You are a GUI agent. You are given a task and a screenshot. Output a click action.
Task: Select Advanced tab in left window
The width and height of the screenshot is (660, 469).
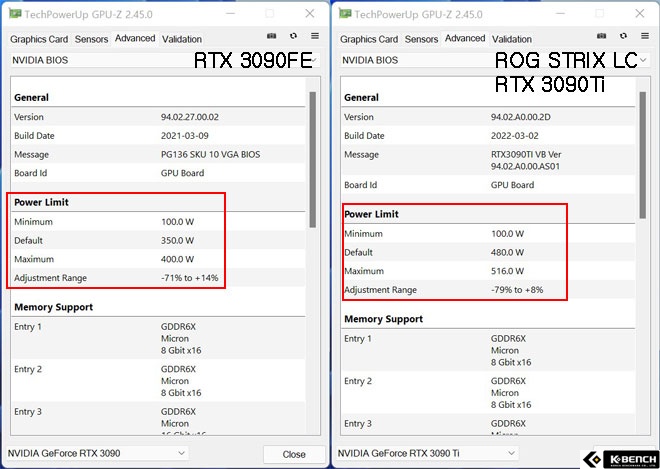(135, 38)
